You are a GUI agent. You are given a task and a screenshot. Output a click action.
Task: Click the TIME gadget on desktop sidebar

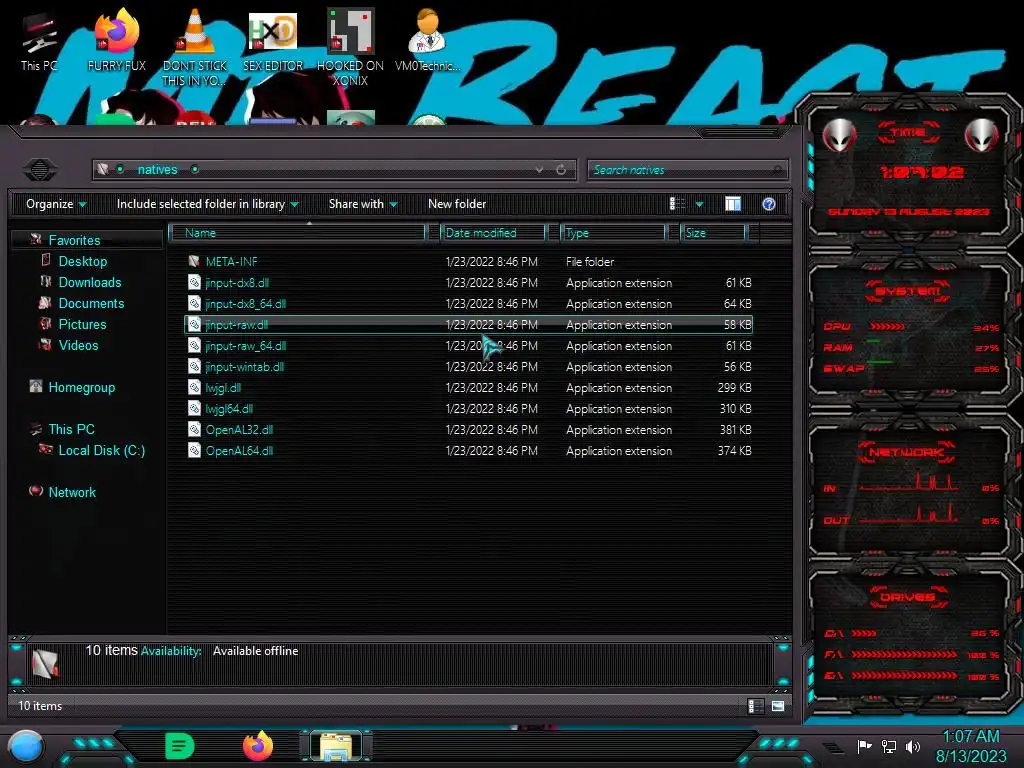[x=908, y=171]
